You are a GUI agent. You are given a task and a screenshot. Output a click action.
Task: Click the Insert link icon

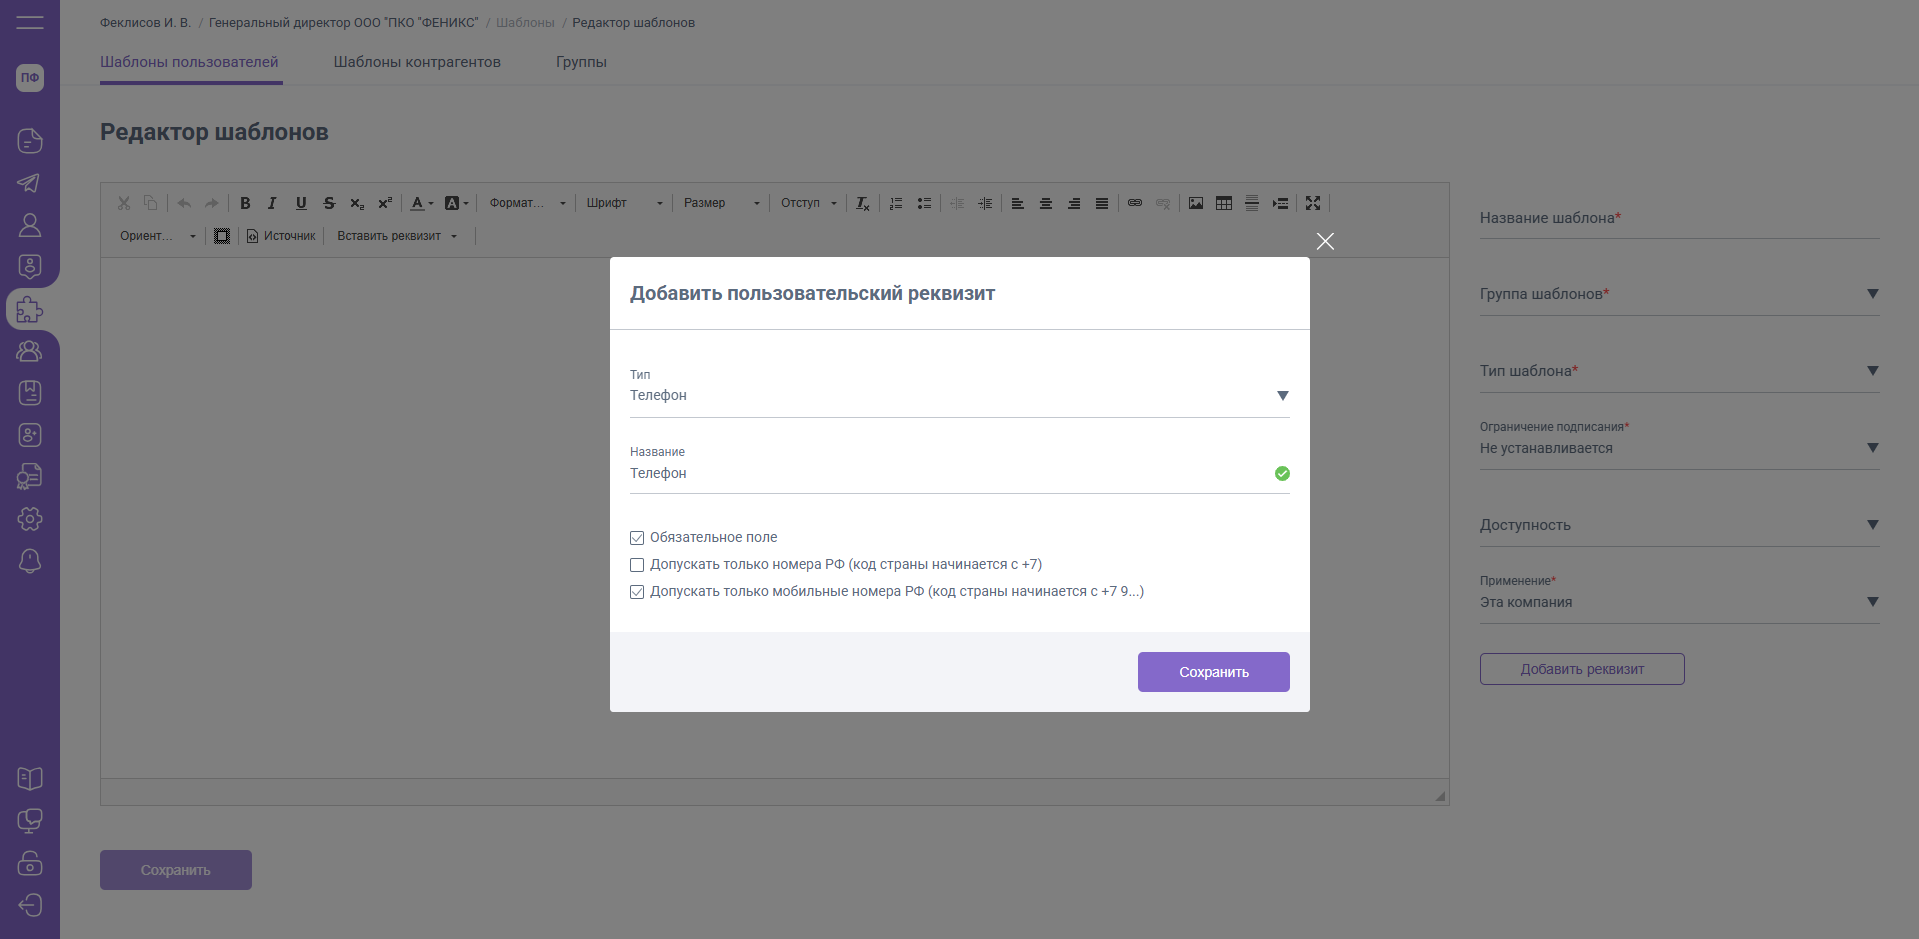pyautogui.click(x=1134, y=203)
